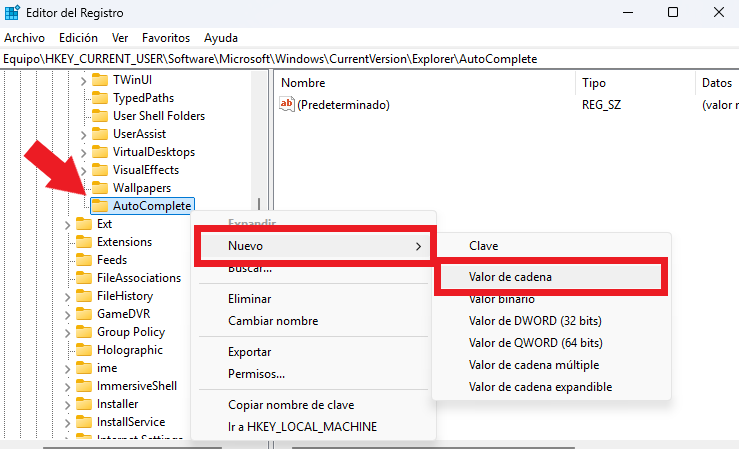The height and width of the screenshot is (449, 739).
Task: Expand the InstallService key
Action: (67, 423)
